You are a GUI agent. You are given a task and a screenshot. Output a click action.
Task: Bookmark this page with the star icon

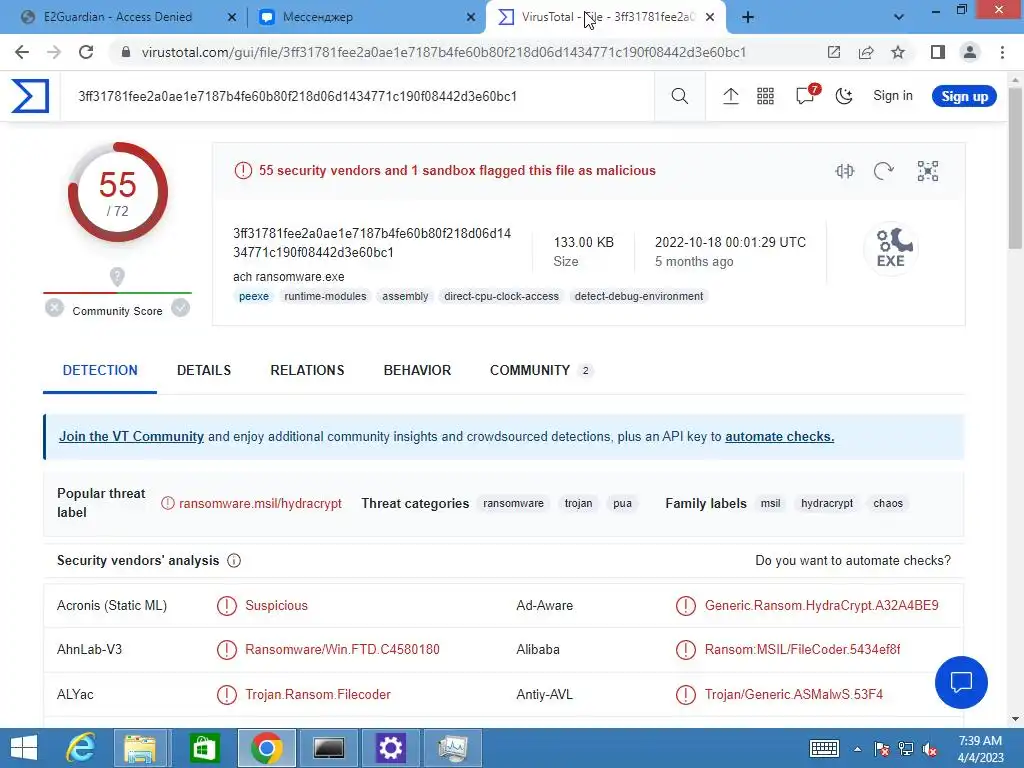[x=898, y=52]
